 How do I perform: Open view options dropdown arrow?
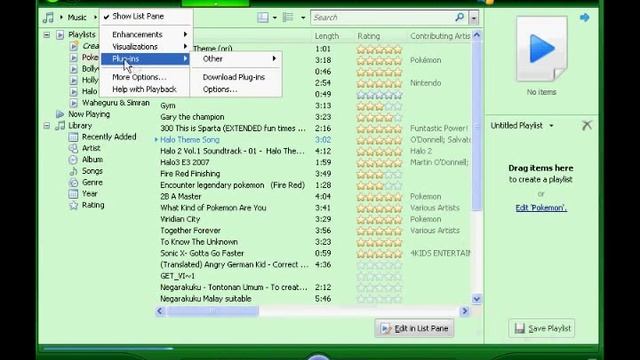tap(303, 18)
